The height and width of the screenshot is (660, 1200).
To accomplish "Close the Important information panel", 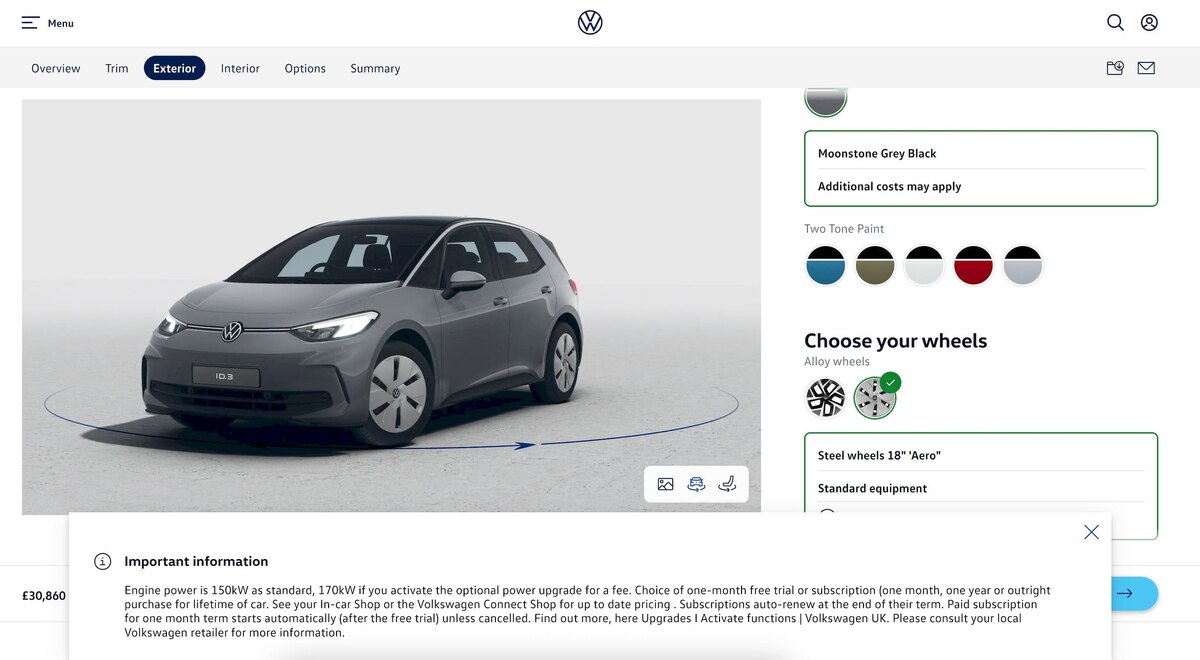I will (1091, 532).
